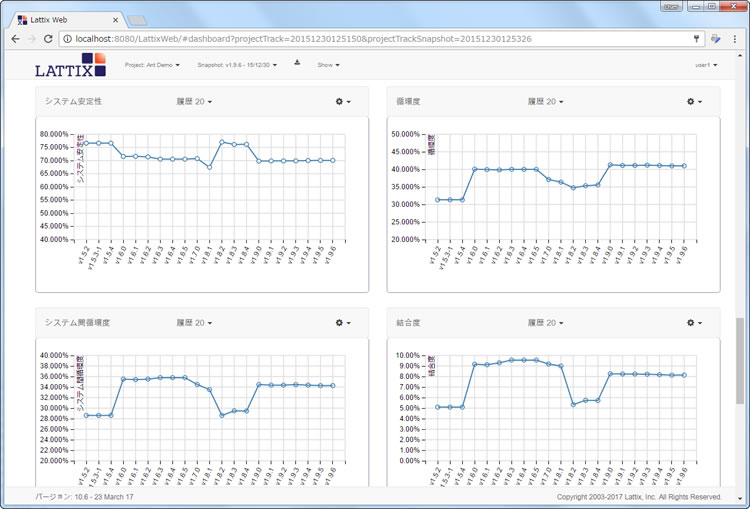Open 履歴 20 dropdown in 結合度 panel
This screenshot has width=750, height=509.
click(x=545, y=323)
